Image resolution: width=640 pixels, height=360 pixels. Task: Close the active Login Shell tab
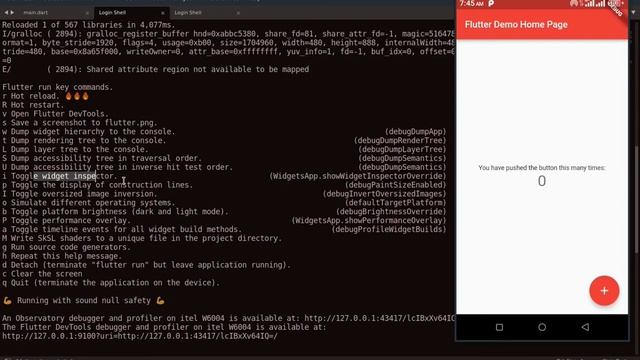point(162,13)
